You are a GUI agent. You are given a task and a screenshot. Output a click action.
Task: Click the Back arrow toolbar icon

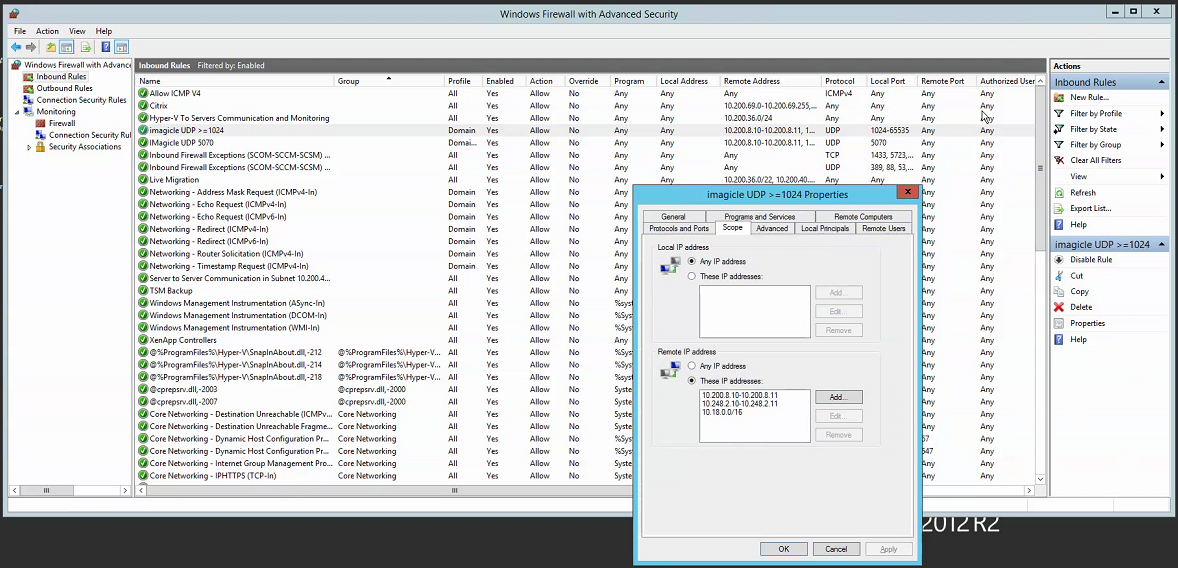point(16,47)
